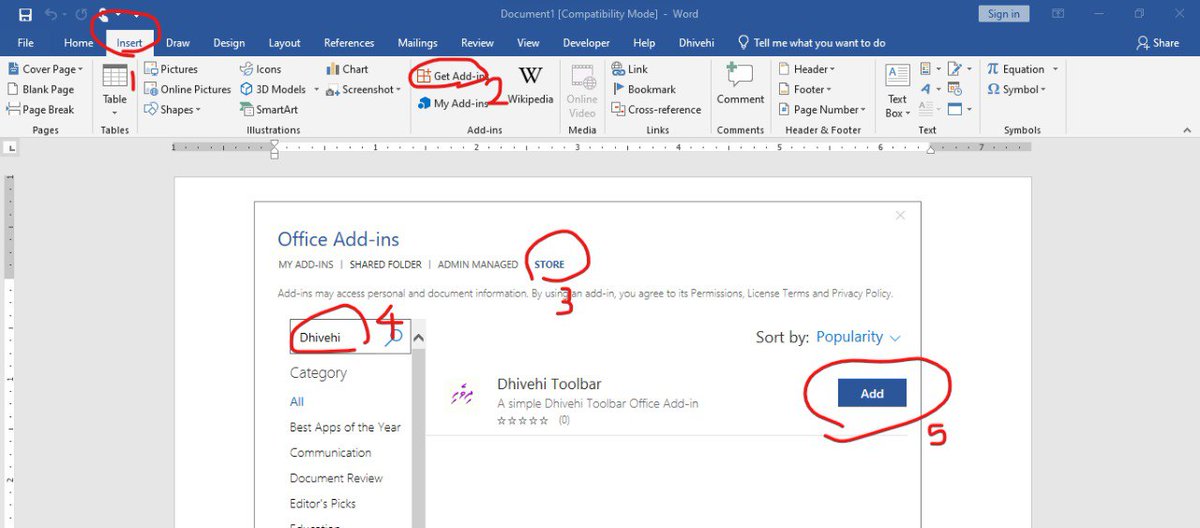Select SHARED FOLDER in the dialog
Image resolution: width=1200 pixels, height=528 pixels.
pyautogui.click(x=386, y=265)
